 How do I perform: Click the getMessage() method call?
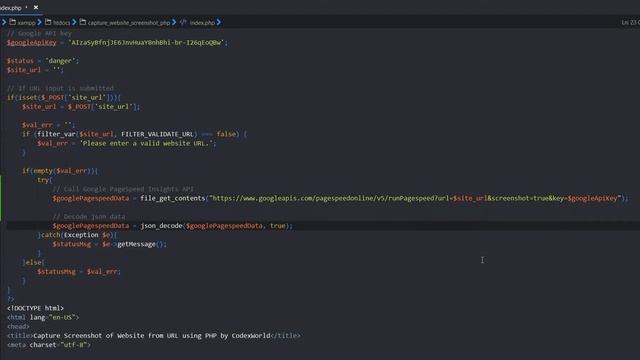[x=141, y=244]
